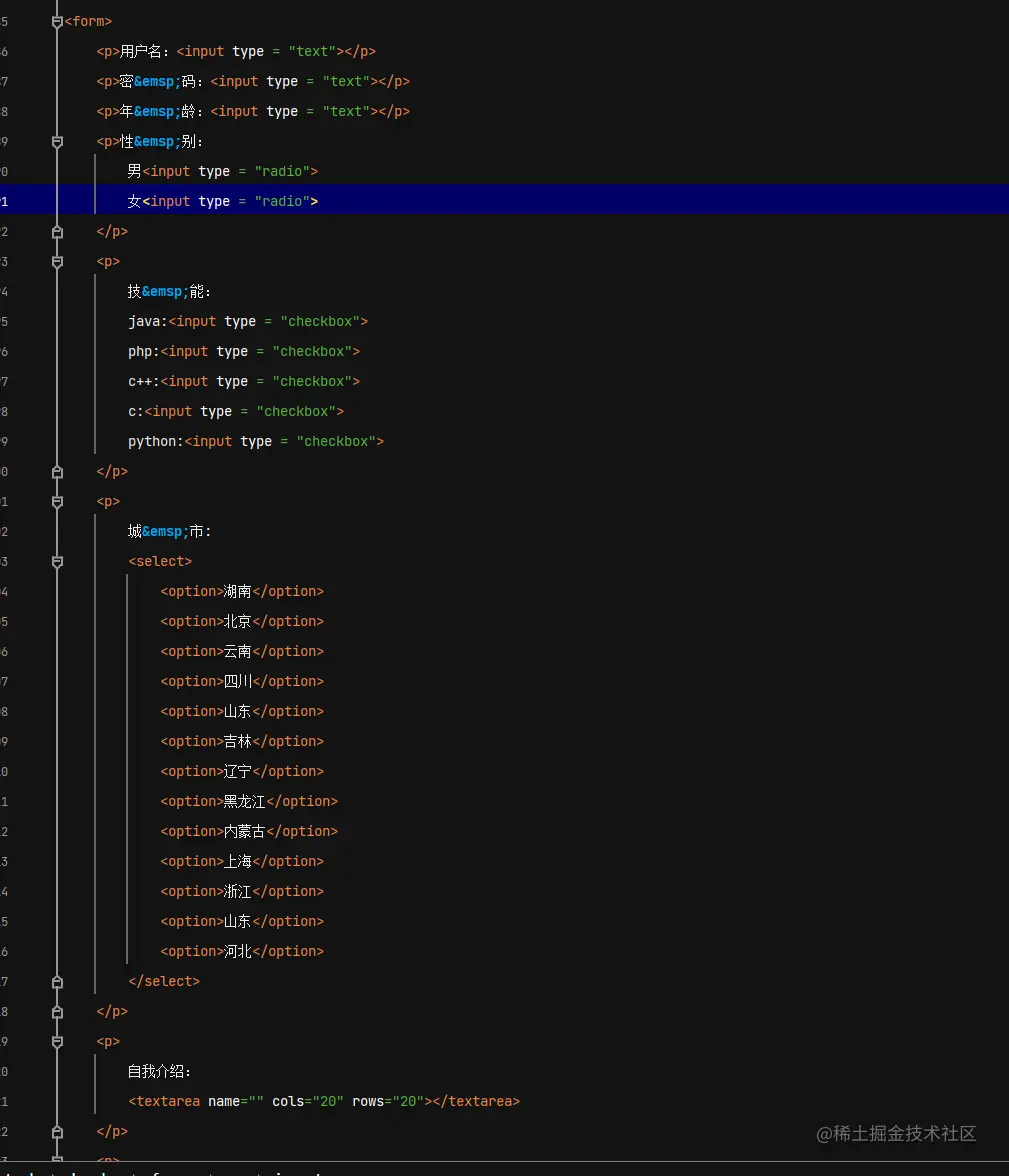The height and width of the screenshot is (1176, 1009).
Task: Click the 男 radio input line
Action: pyautogui.click(x=223, y=172)
